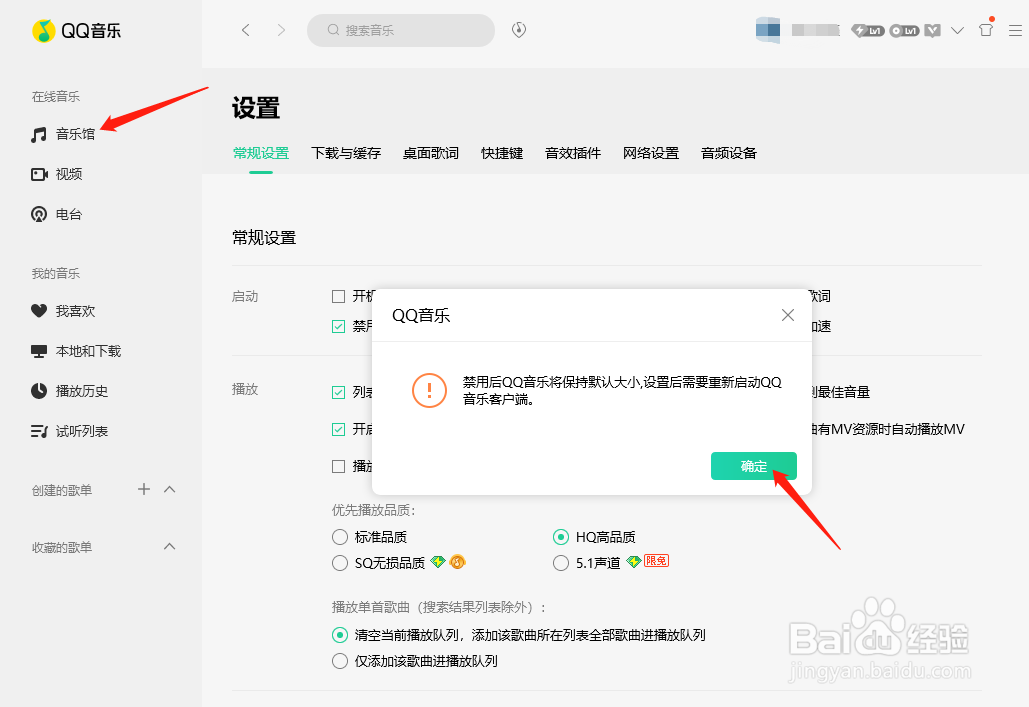Create a new playlist with the plus icon
This screenshot has height=707, width=1029.
pyautogui.click(x=143, y=489)
